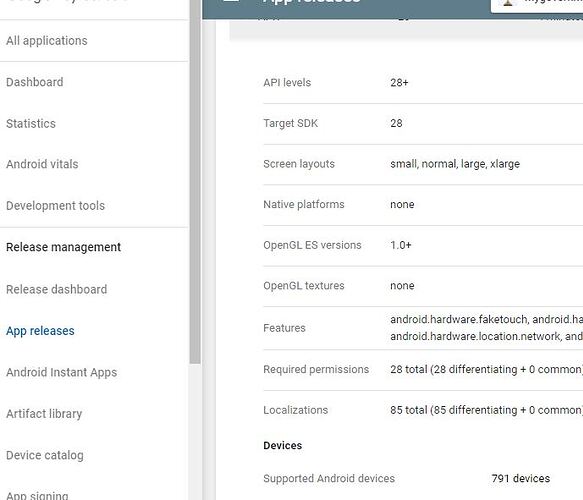Open Artifact library page
Image resolution: width=583 pixels, height=500 pixels.
tap(44, 414)
